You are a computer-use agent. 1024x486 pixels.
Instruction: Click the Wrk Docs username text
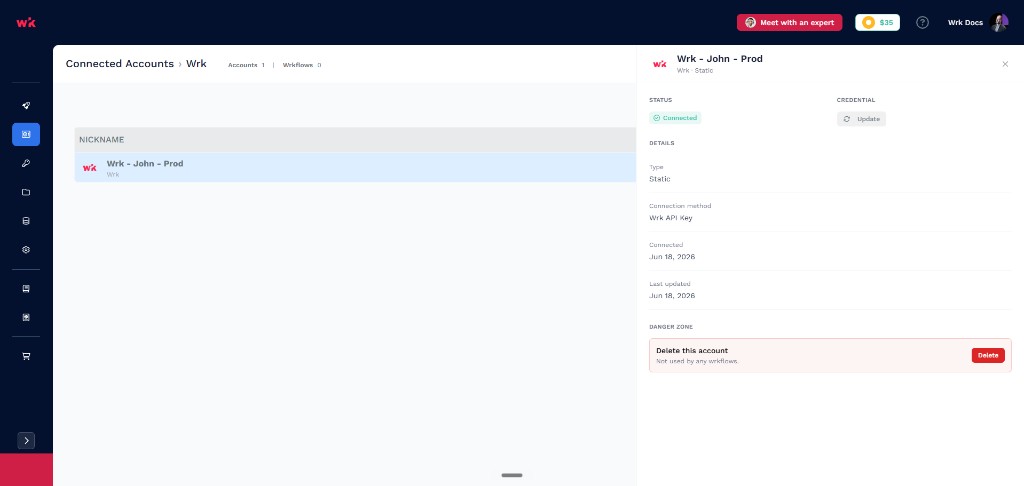(x=965, y=23)
